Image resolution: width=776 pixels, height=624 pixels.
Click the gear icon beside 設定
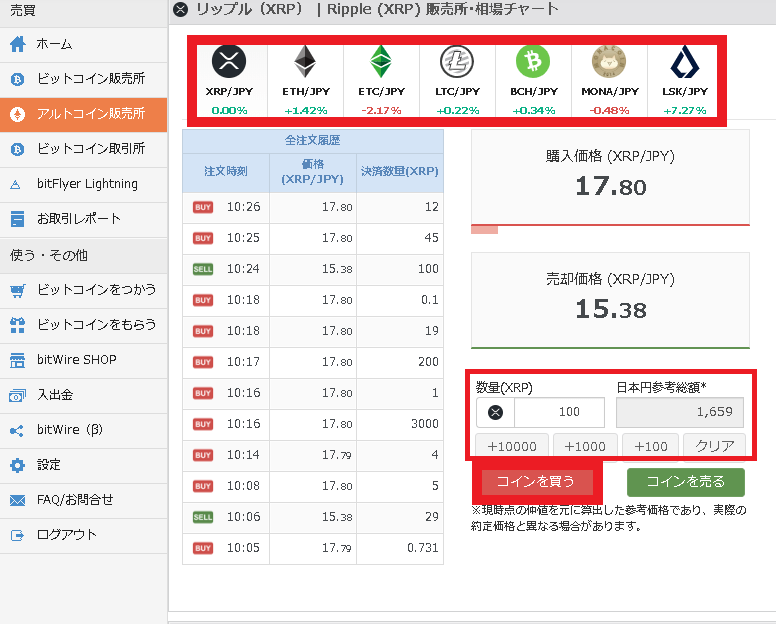coord(18,465)
